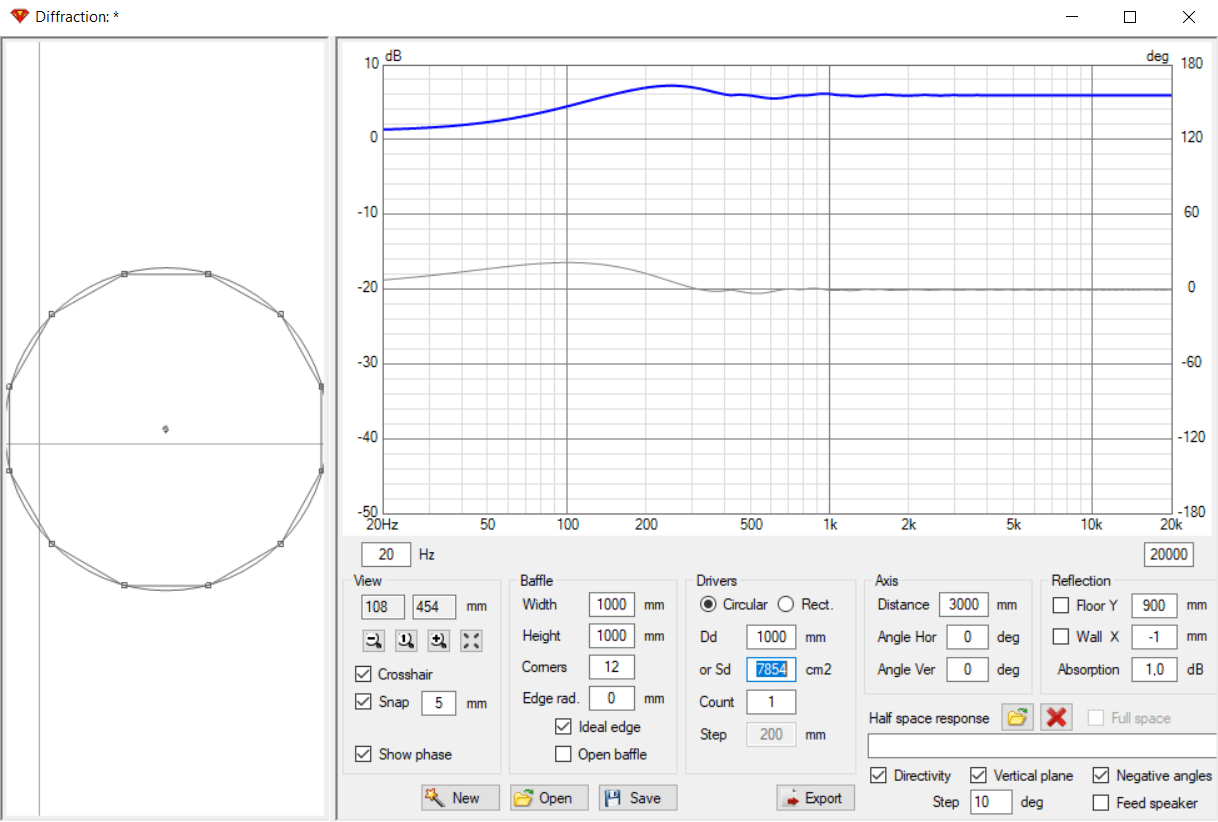Maximize the Diffraction window

point(1130,17)
